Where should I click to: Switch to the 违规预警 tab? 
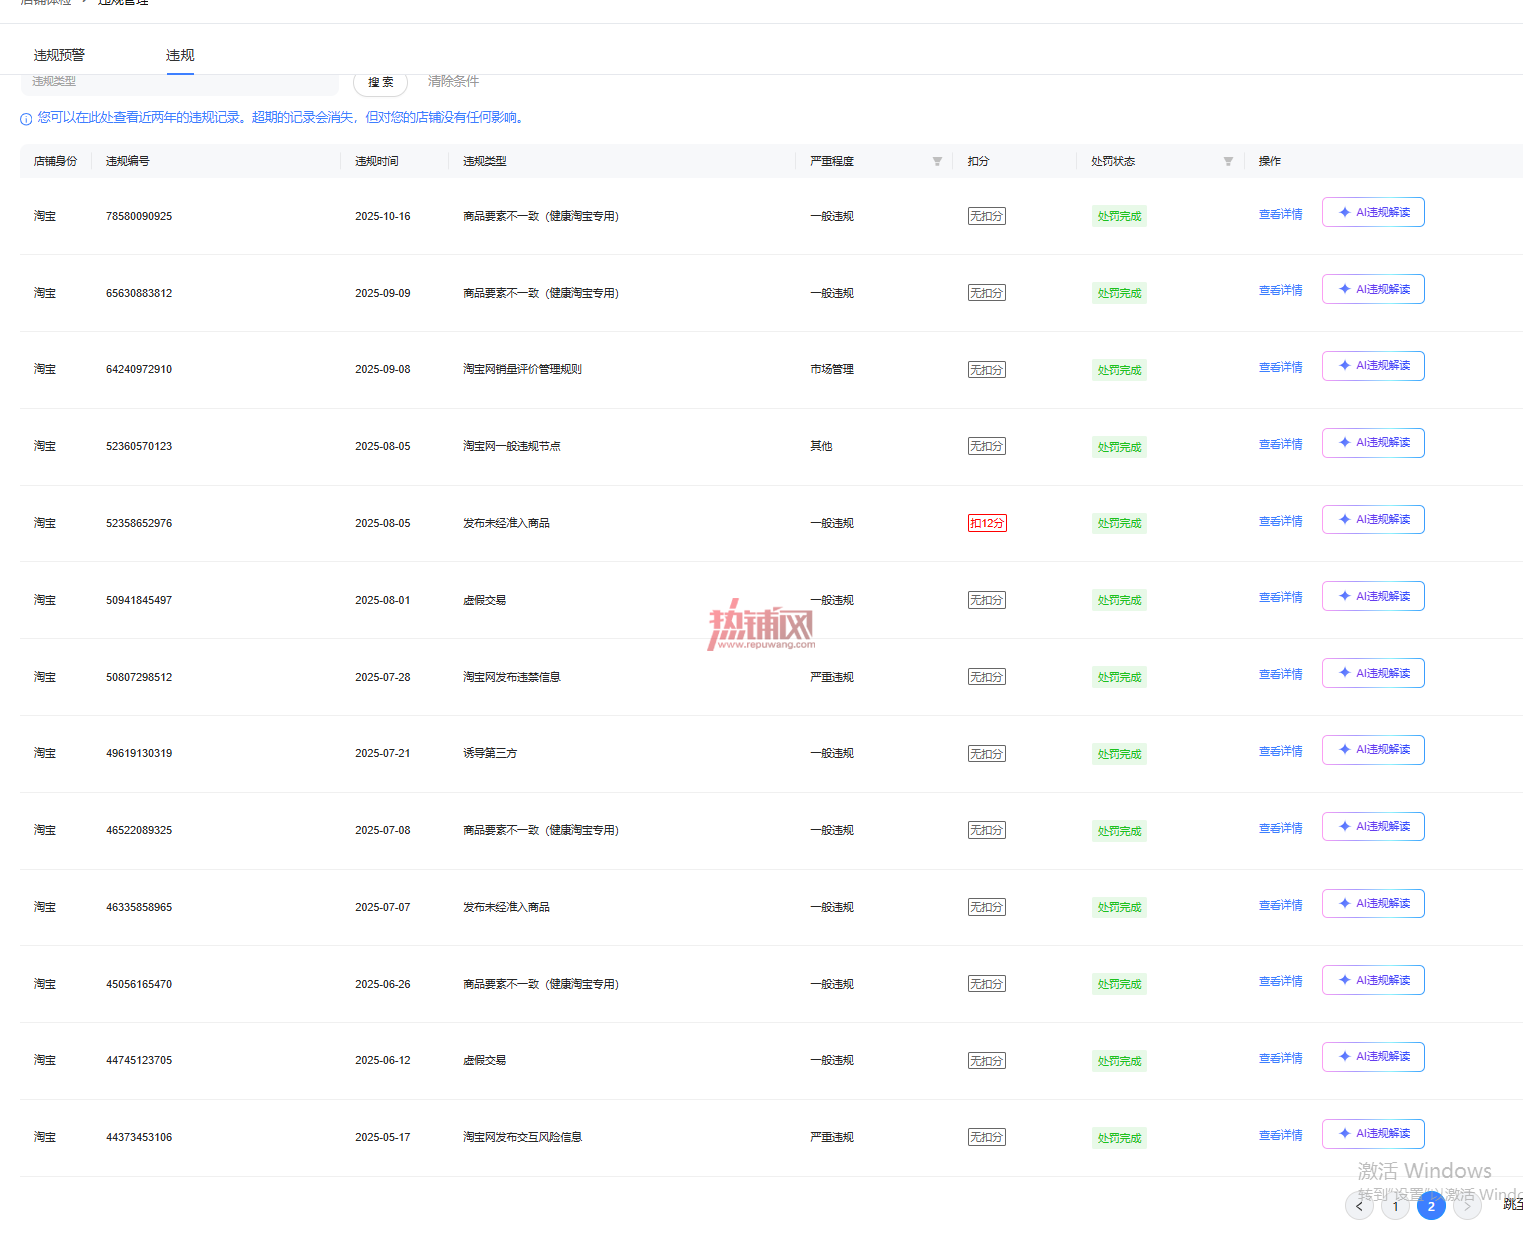click(59, 55)
